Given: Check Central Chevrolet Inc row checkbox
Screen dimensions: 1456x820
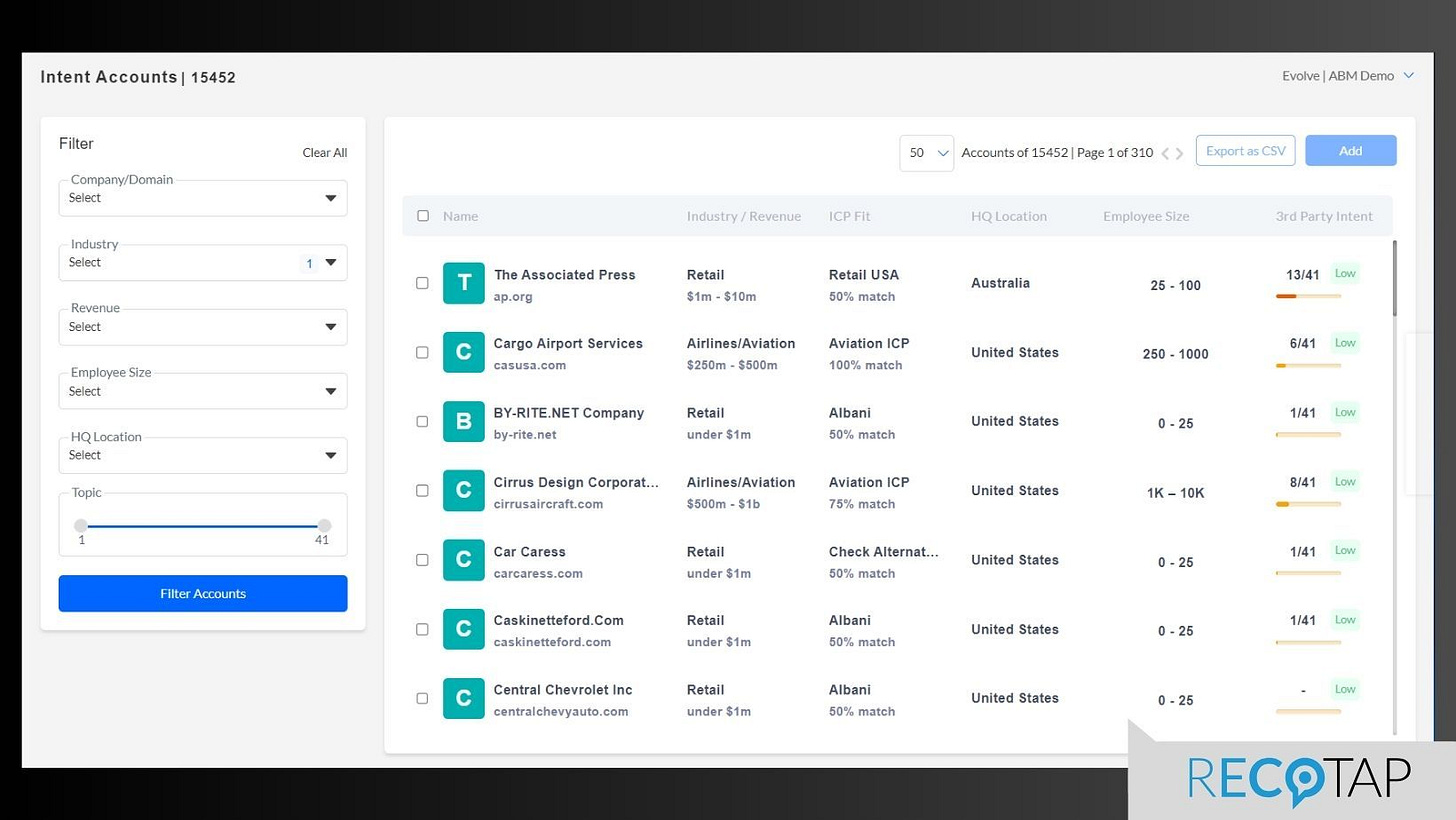Looking at the screenshot, I should point(422,698).
